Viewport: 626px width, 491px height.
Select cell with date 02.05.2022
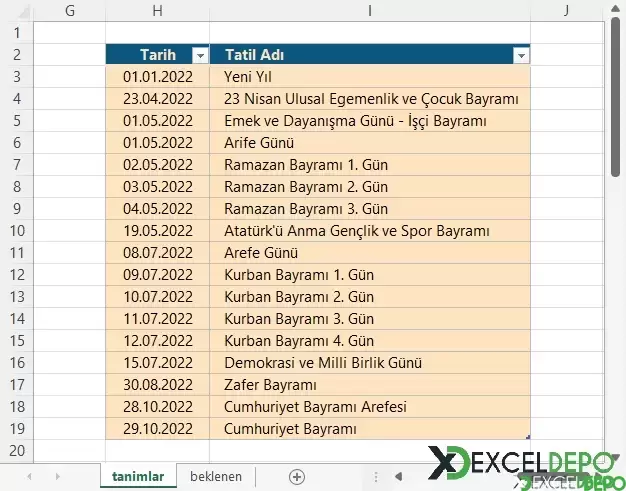click(158, 164)
